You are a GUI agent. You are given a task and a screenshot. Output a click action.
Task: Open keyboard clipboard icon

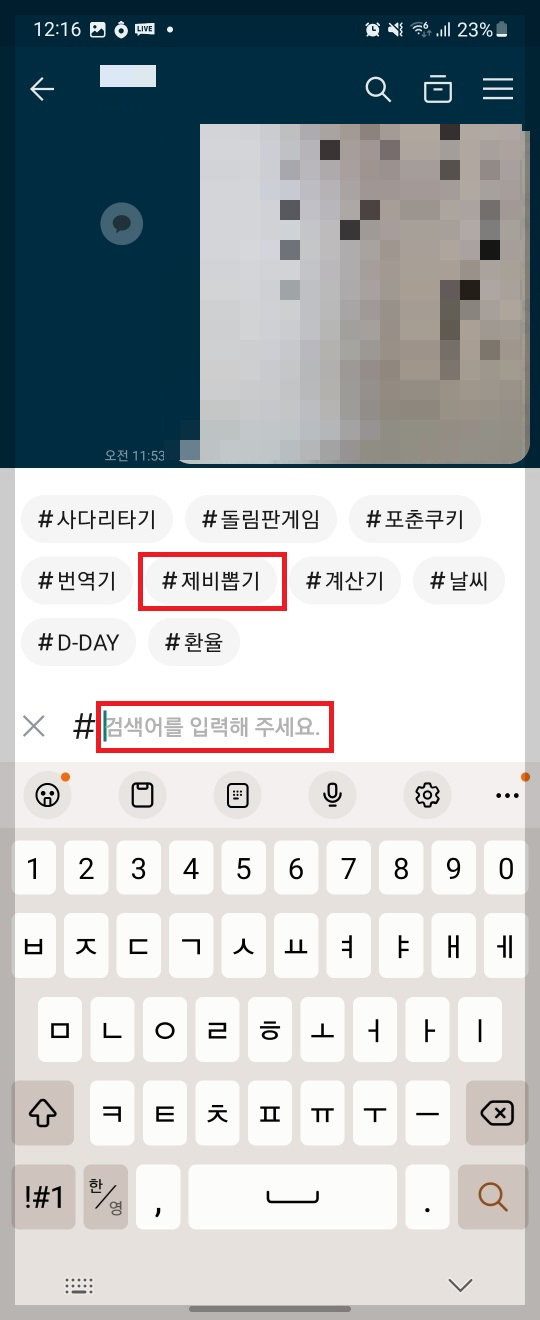(x=143, y=795)
